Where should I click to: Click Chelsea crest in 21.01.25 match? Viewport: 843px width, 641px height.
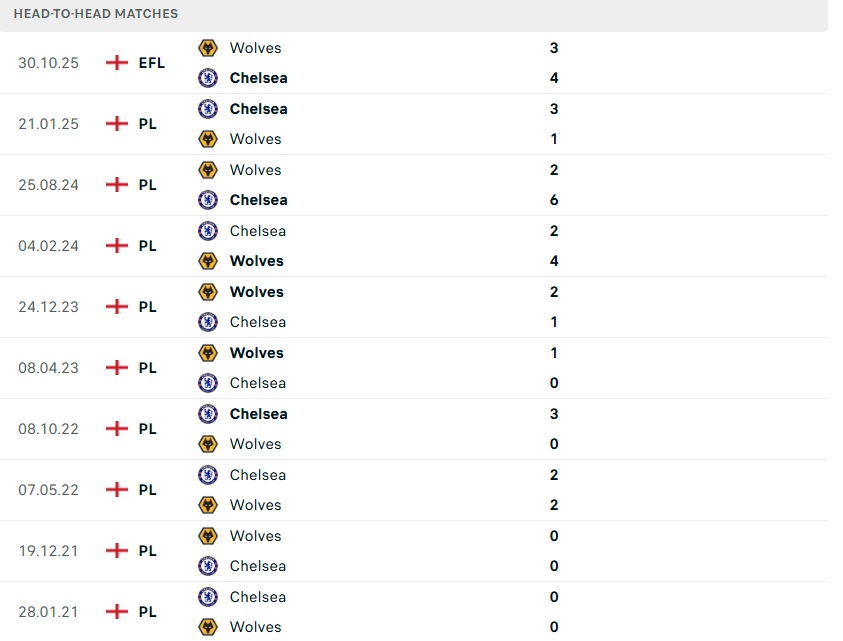208,109
